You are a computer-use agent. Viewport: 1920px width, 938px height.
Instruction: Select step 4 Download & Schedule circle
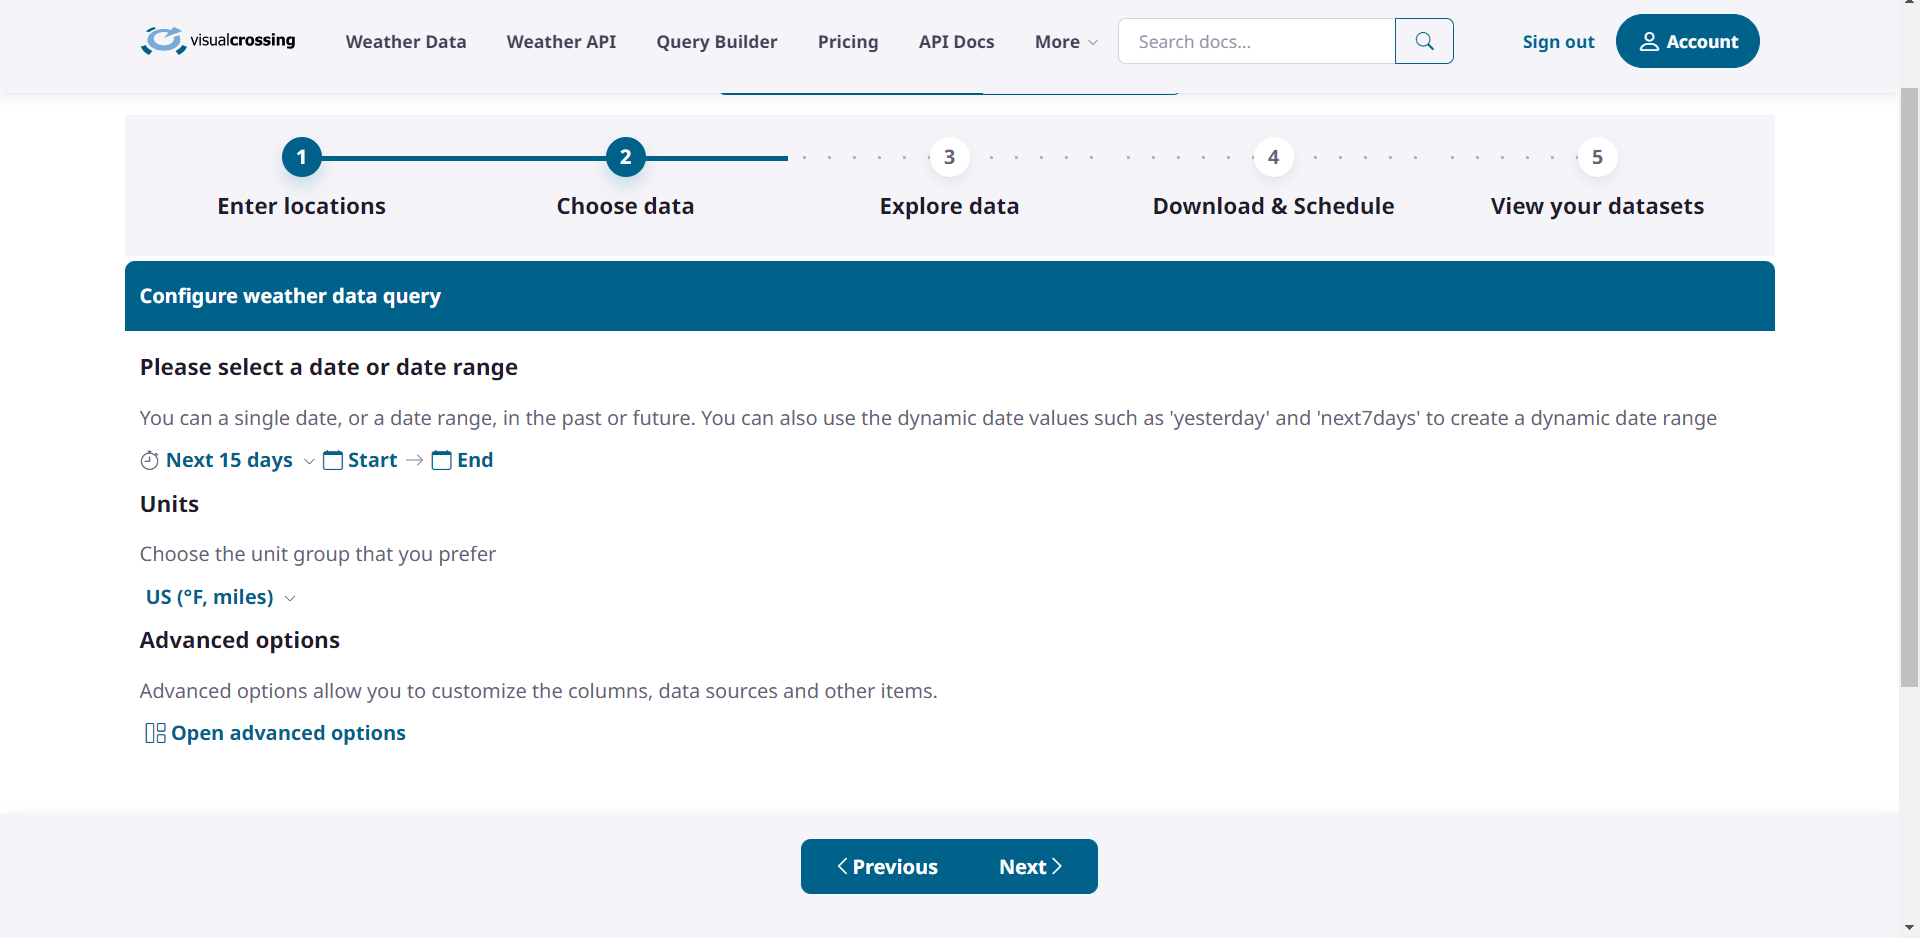1273,157
